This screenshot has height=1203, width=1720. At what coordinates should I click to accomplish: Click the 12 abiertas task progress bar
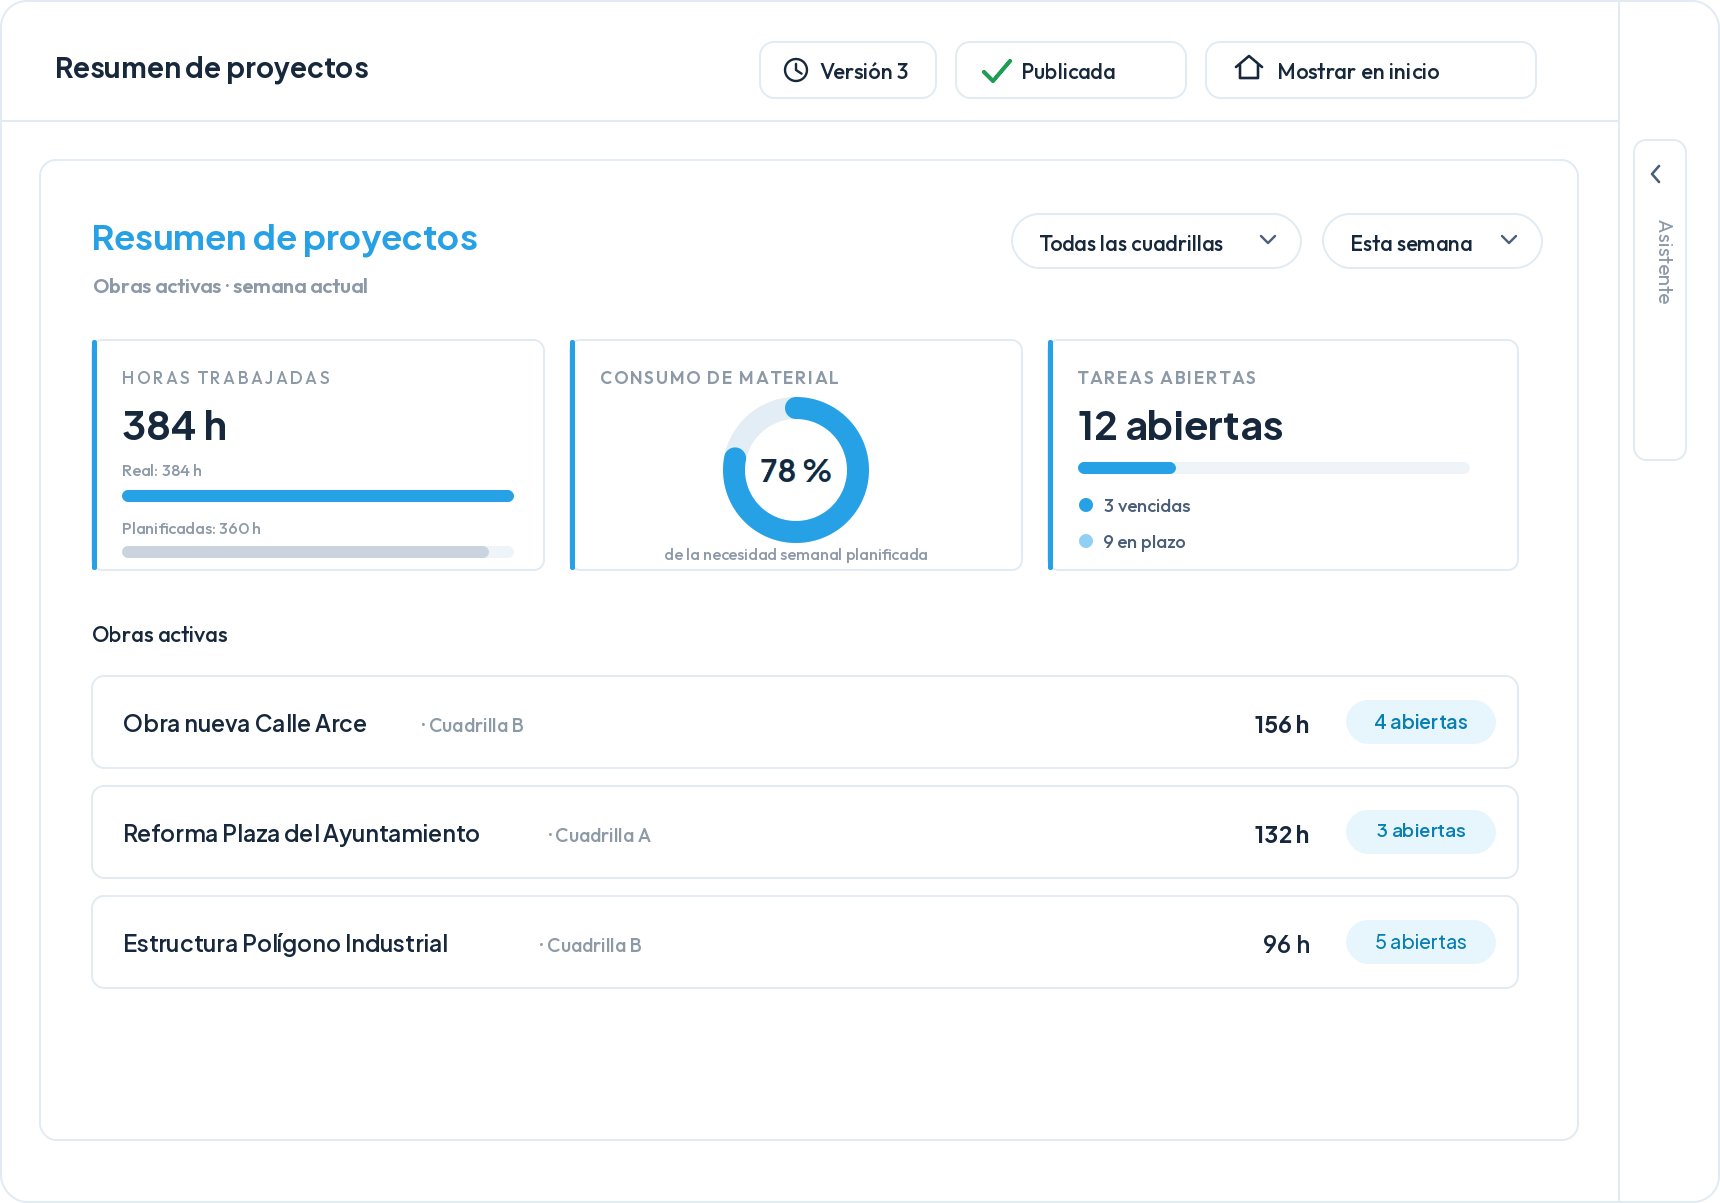1274,468
